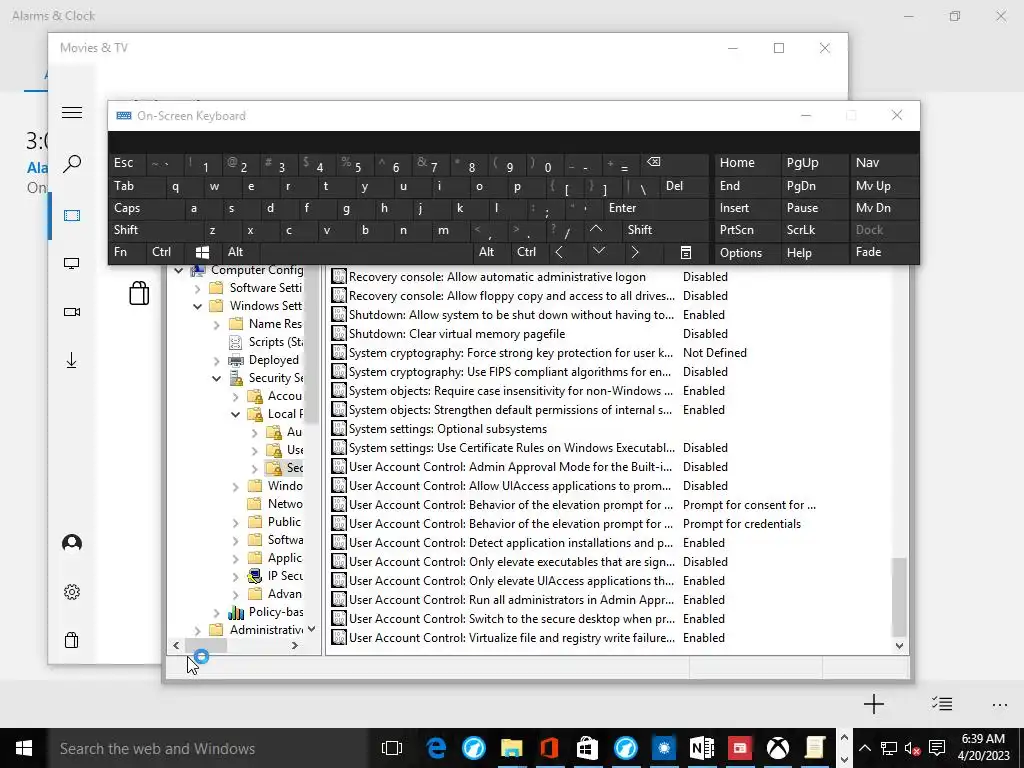Expand the Software Settings tree node
Screen dimensions: 1024x768
198,288
